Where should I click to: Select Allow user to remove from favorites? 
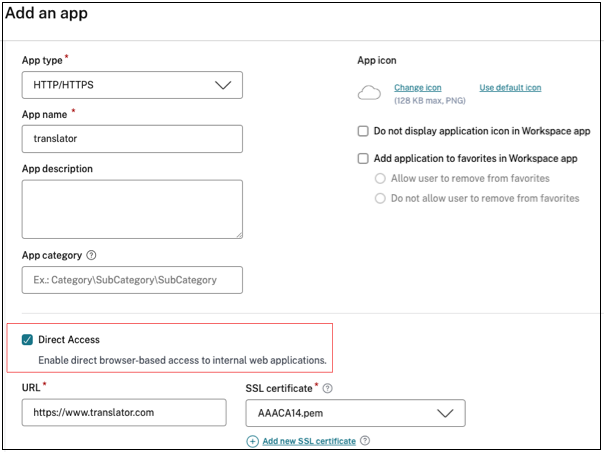(x=380, y=178)
